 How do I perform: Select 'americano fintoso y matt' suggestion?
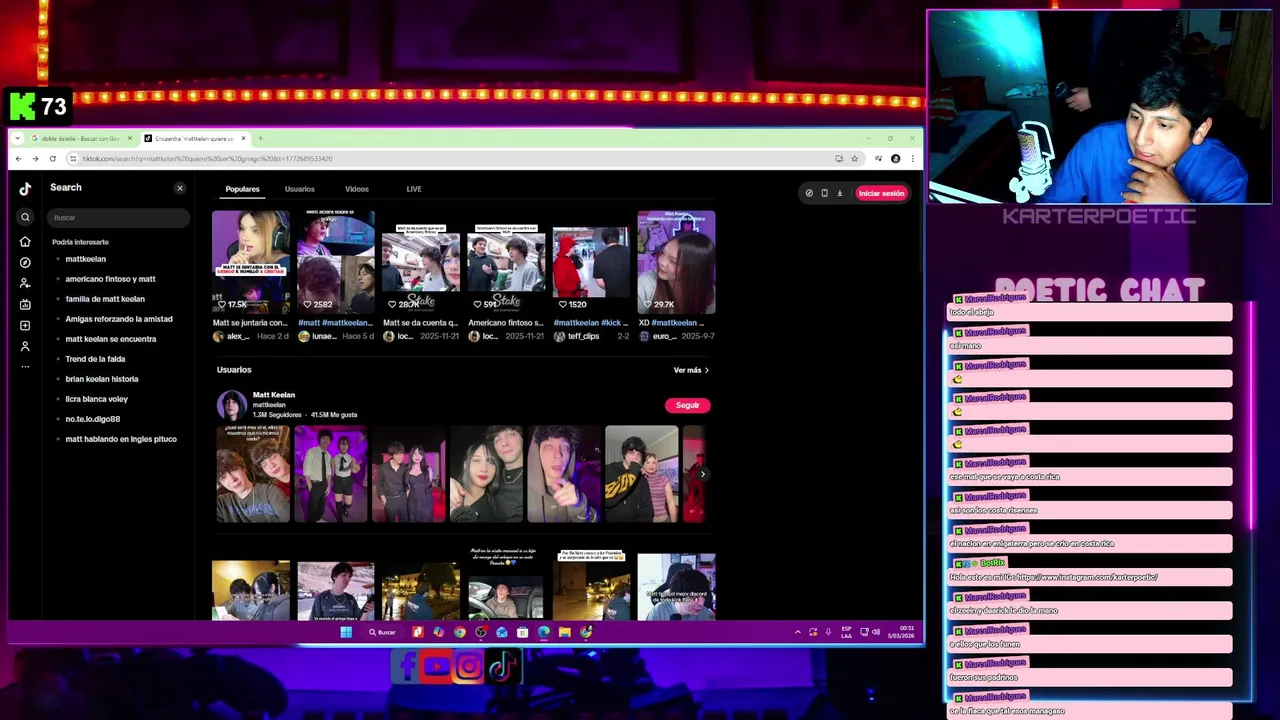coord(110,279)
